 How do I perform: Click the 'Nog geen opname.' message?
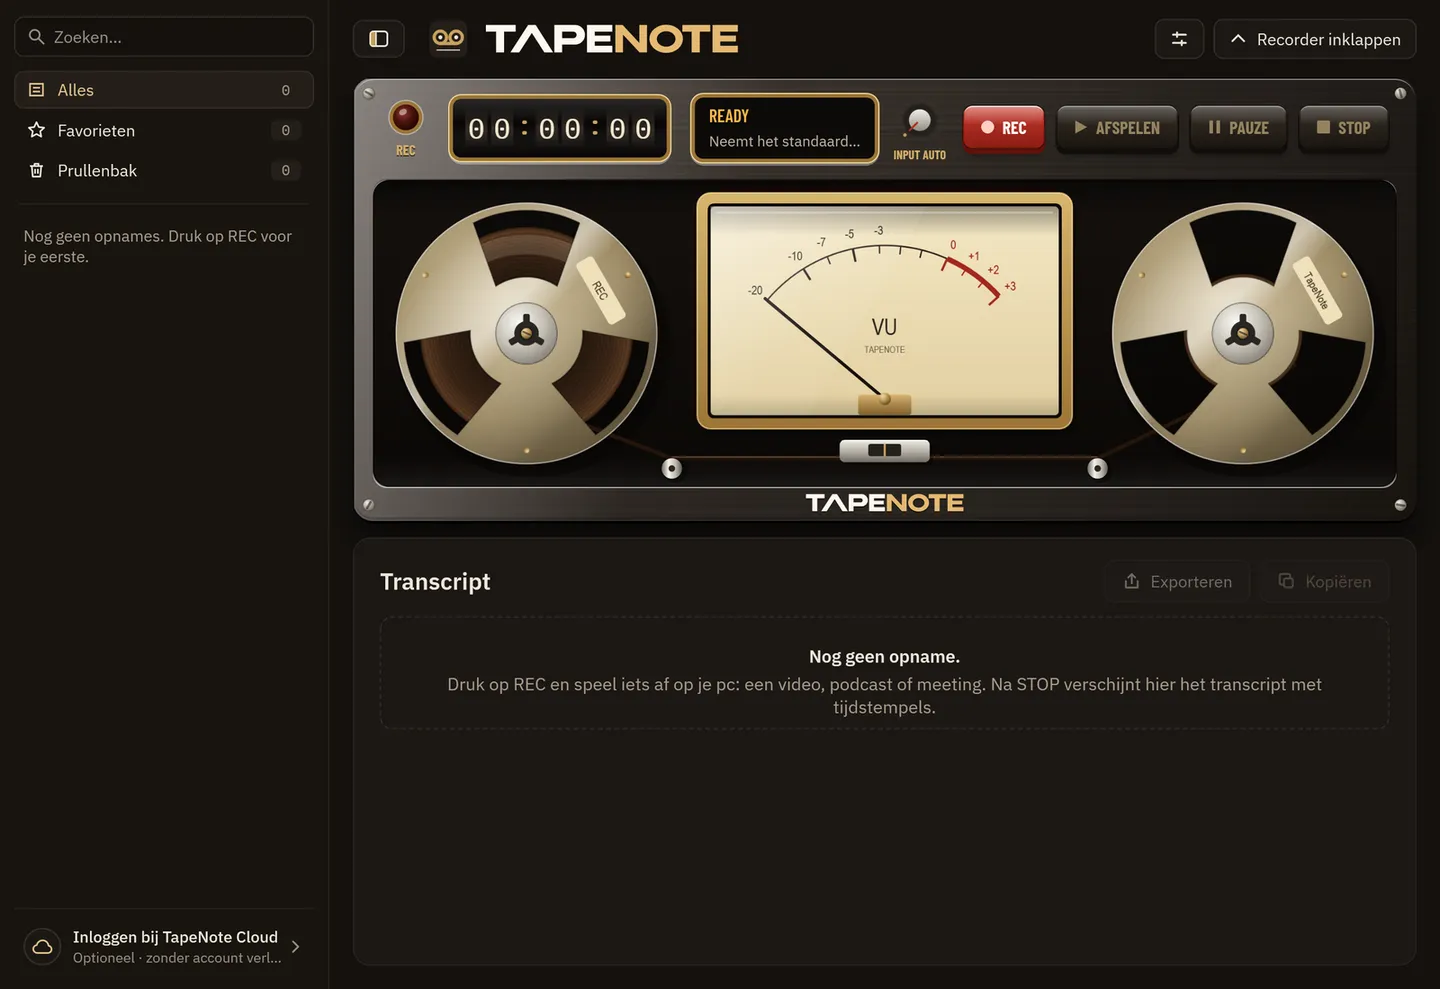click(885, 657)
